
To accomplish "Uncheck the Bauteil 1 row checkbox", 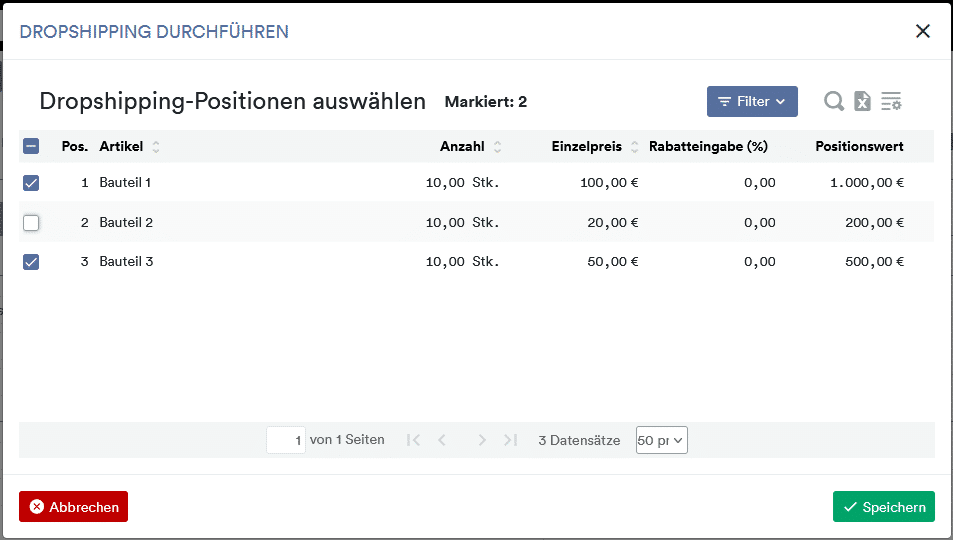I will pyautogui.click(x=31, y=182).
